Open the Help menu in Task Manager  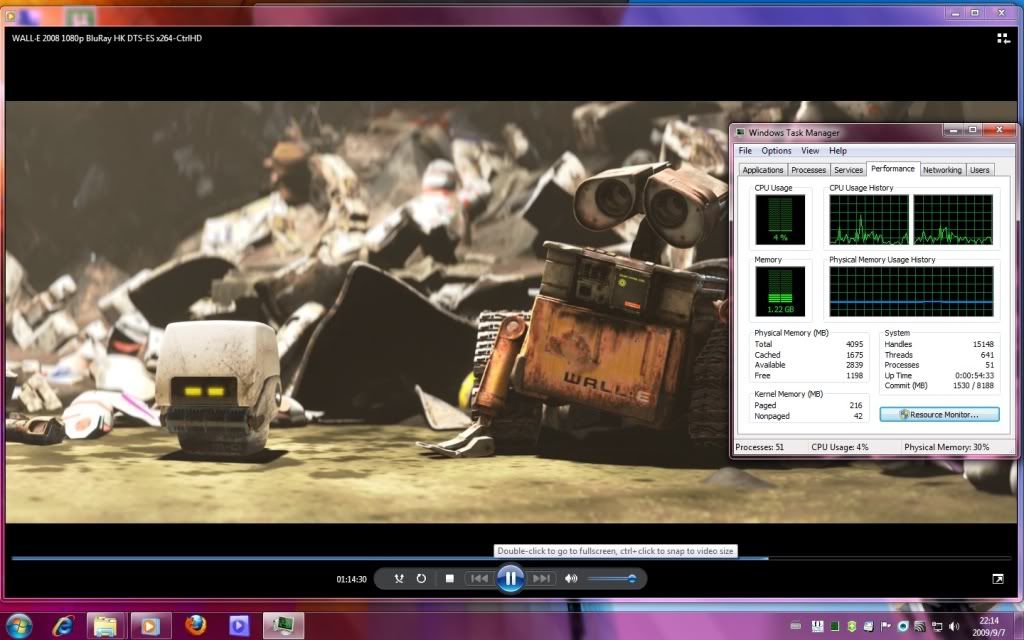838,151
